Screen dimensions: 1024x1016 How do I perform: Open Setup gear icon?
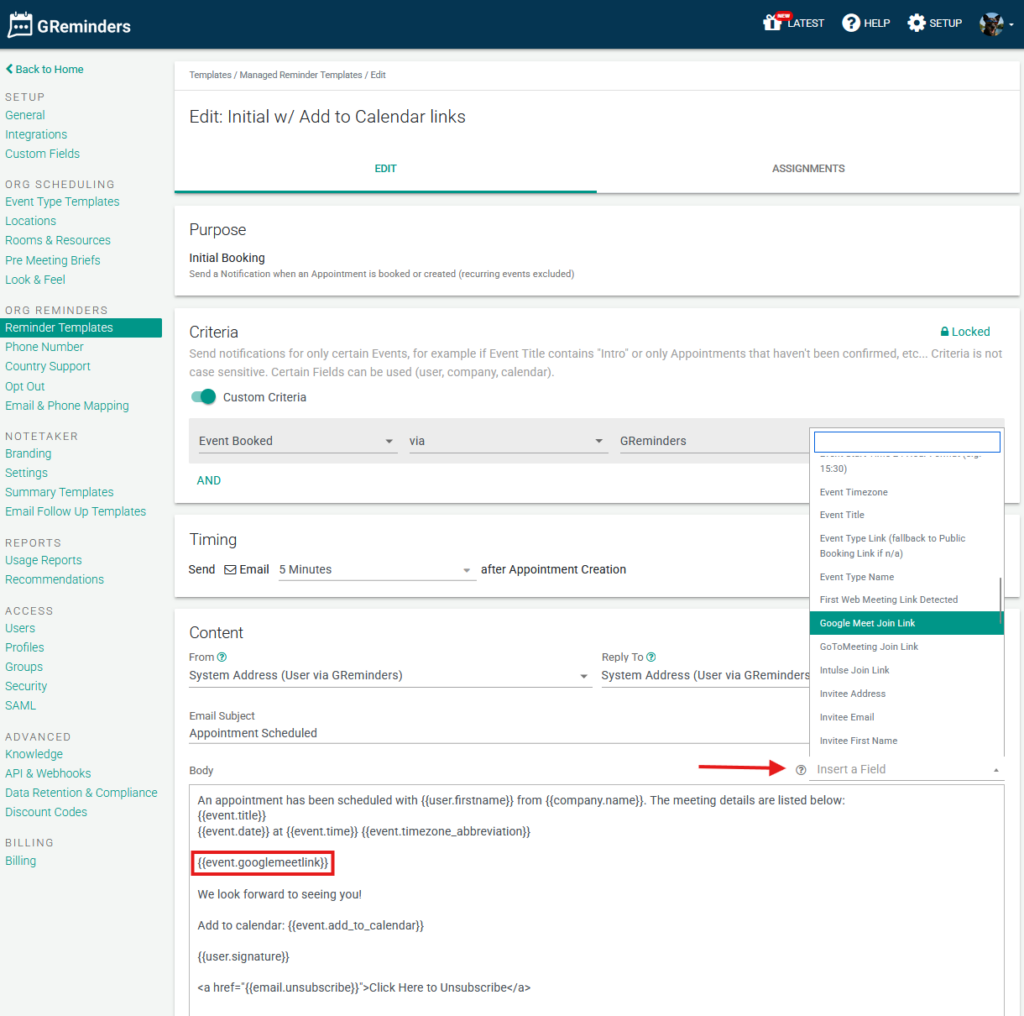click(x=916, y=23)
